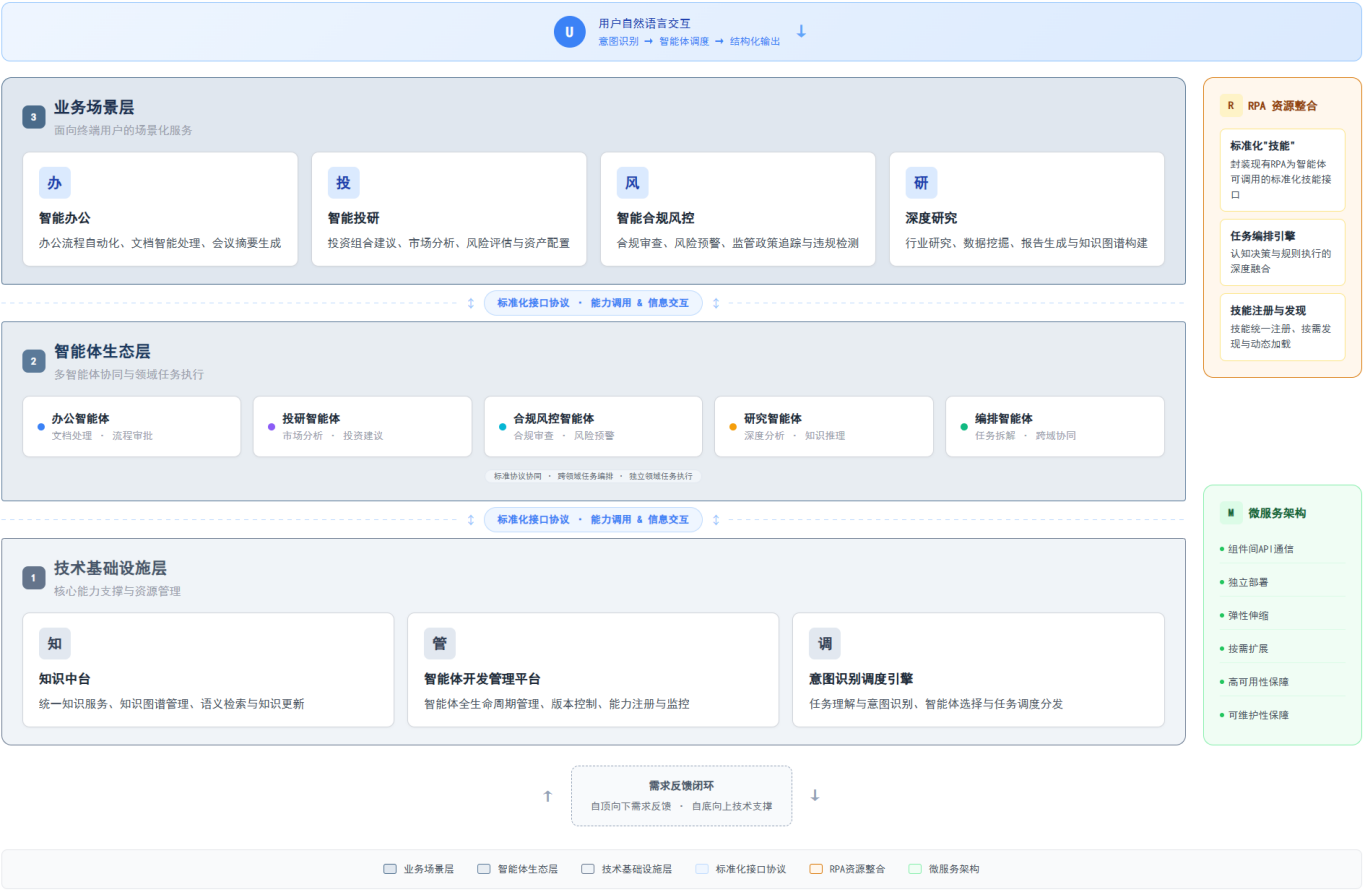Click the 办 icon on the 智能办公 card
Screen dimensions: 1365x892
55,183
